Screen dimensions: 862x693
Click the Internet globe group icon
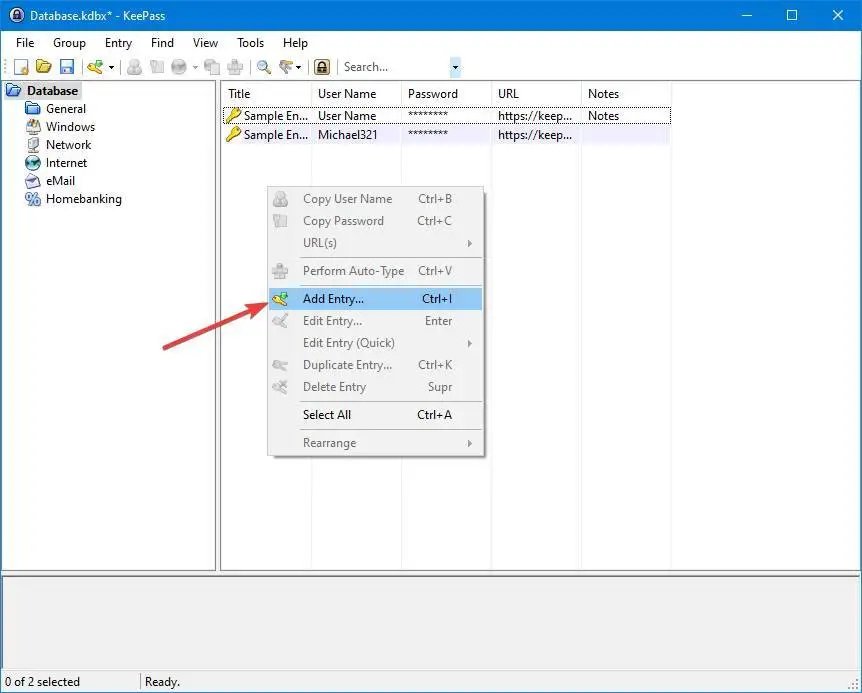33,163
